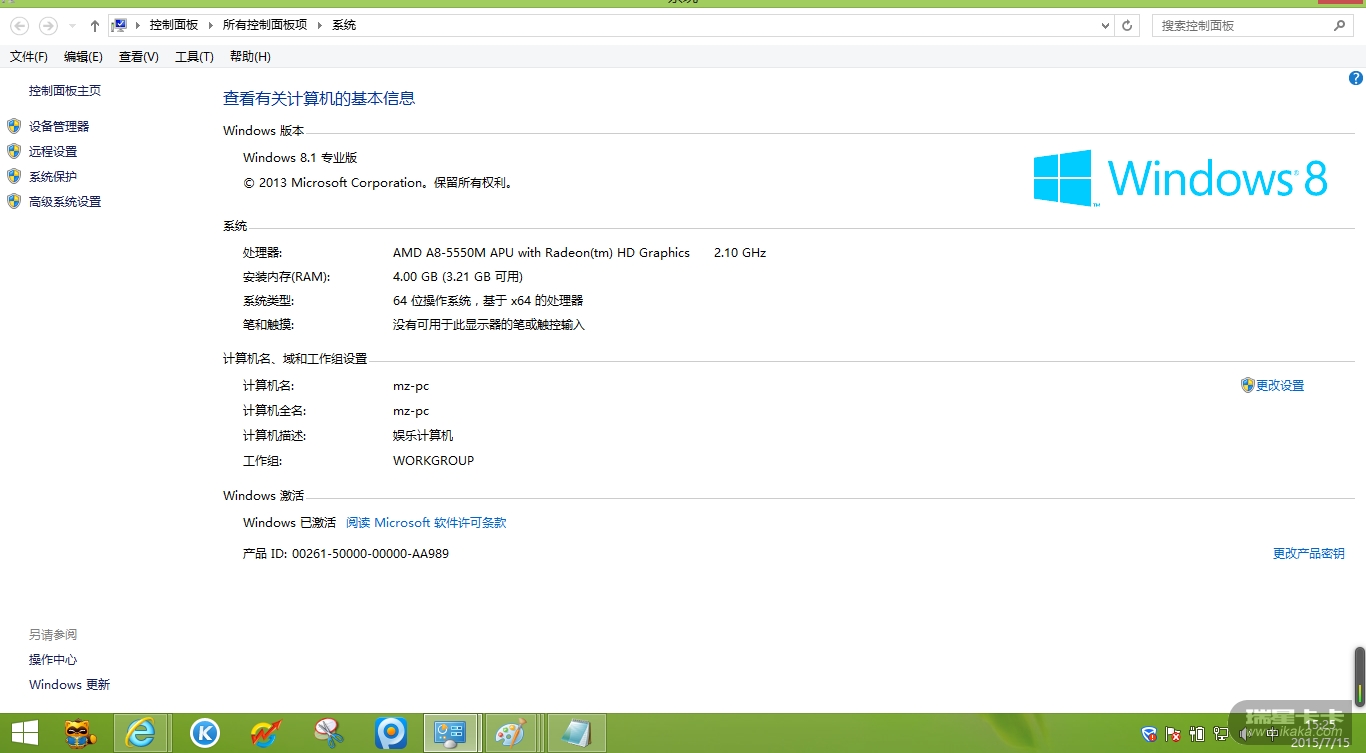
Task: Open the blue K music app on taskbar
Action: click(x=205, y=733)
